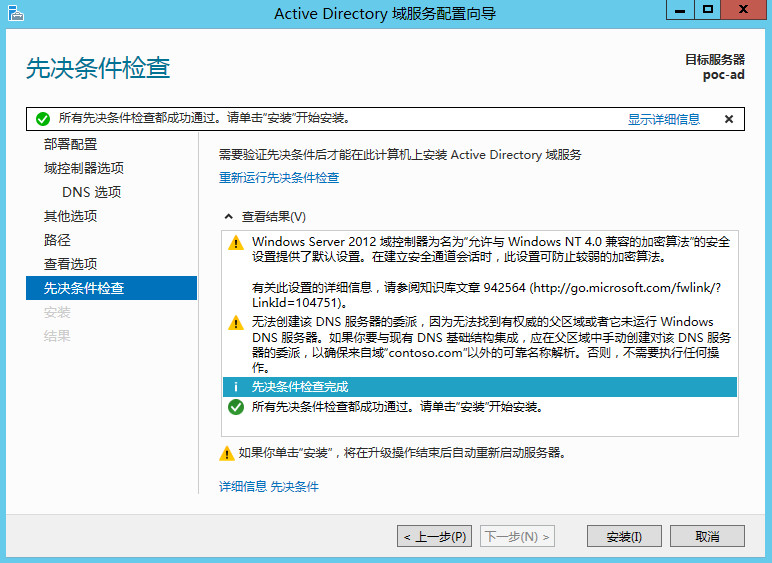Collapse the 查看结果(V) section chevron

[x=228, y=217]
